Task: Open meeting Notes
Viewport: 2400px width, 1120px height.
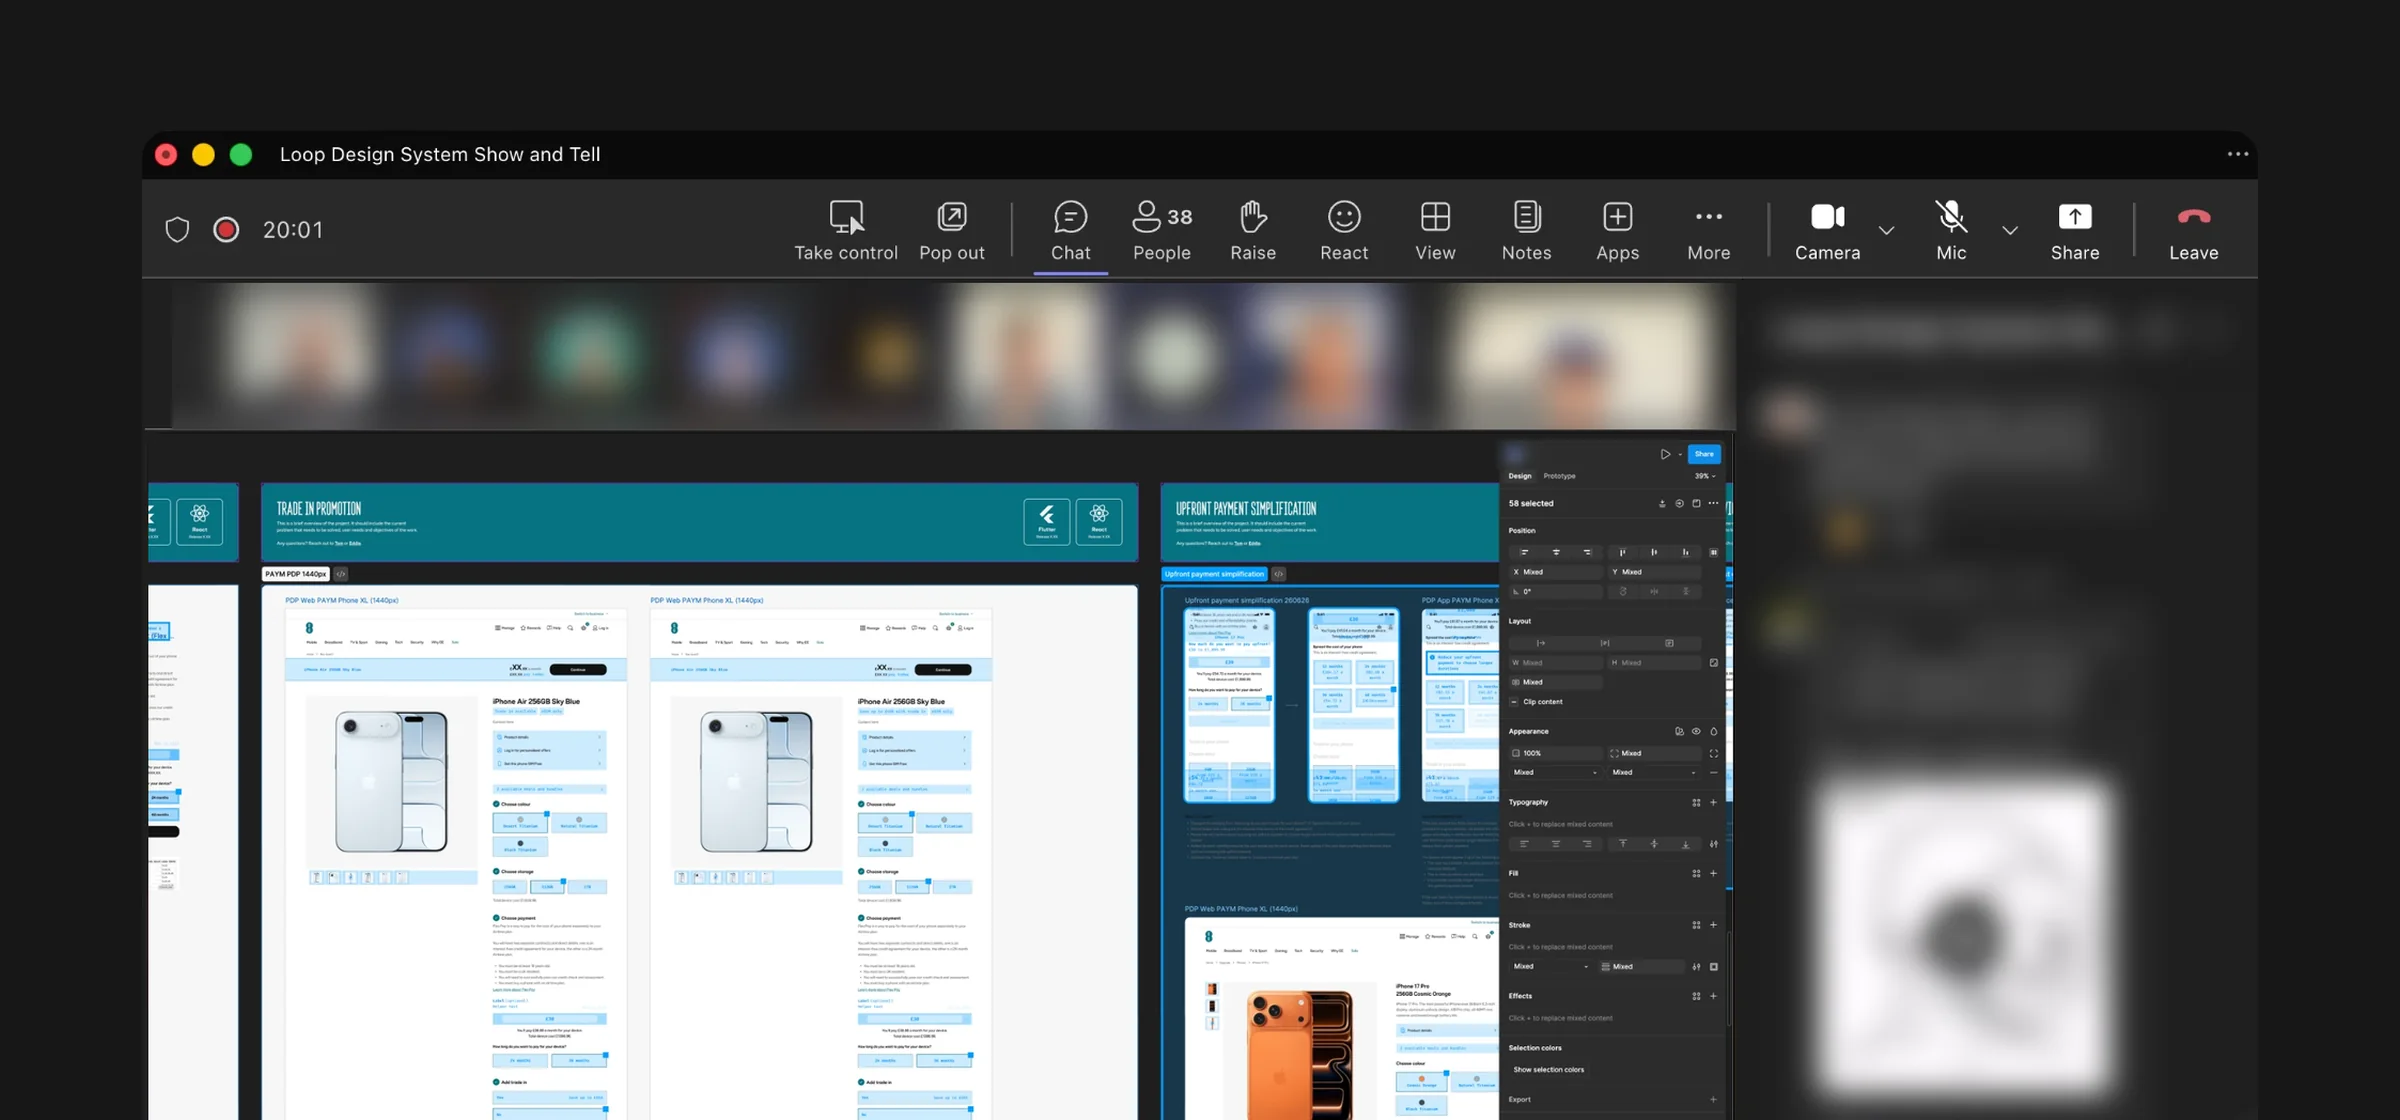Action: click(1526, 231)
